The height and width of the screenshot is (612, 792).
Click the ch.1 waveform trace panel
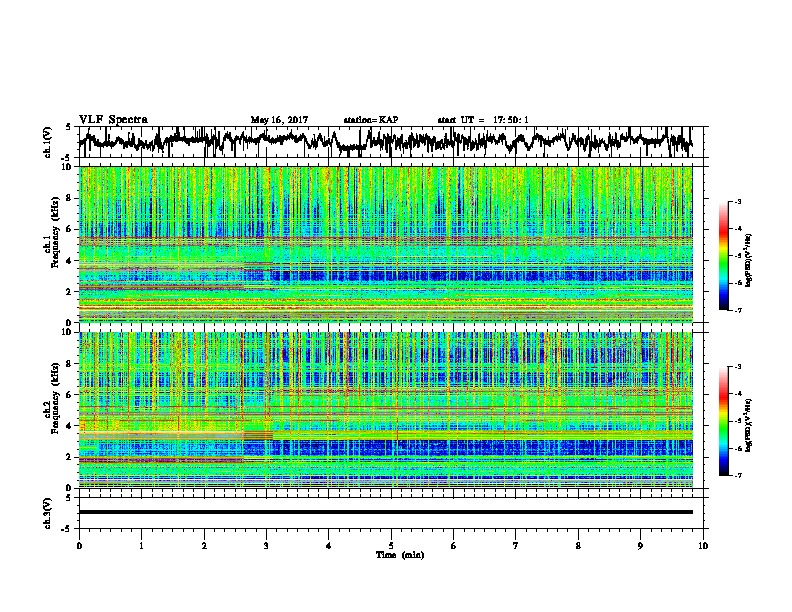point(390,142)
